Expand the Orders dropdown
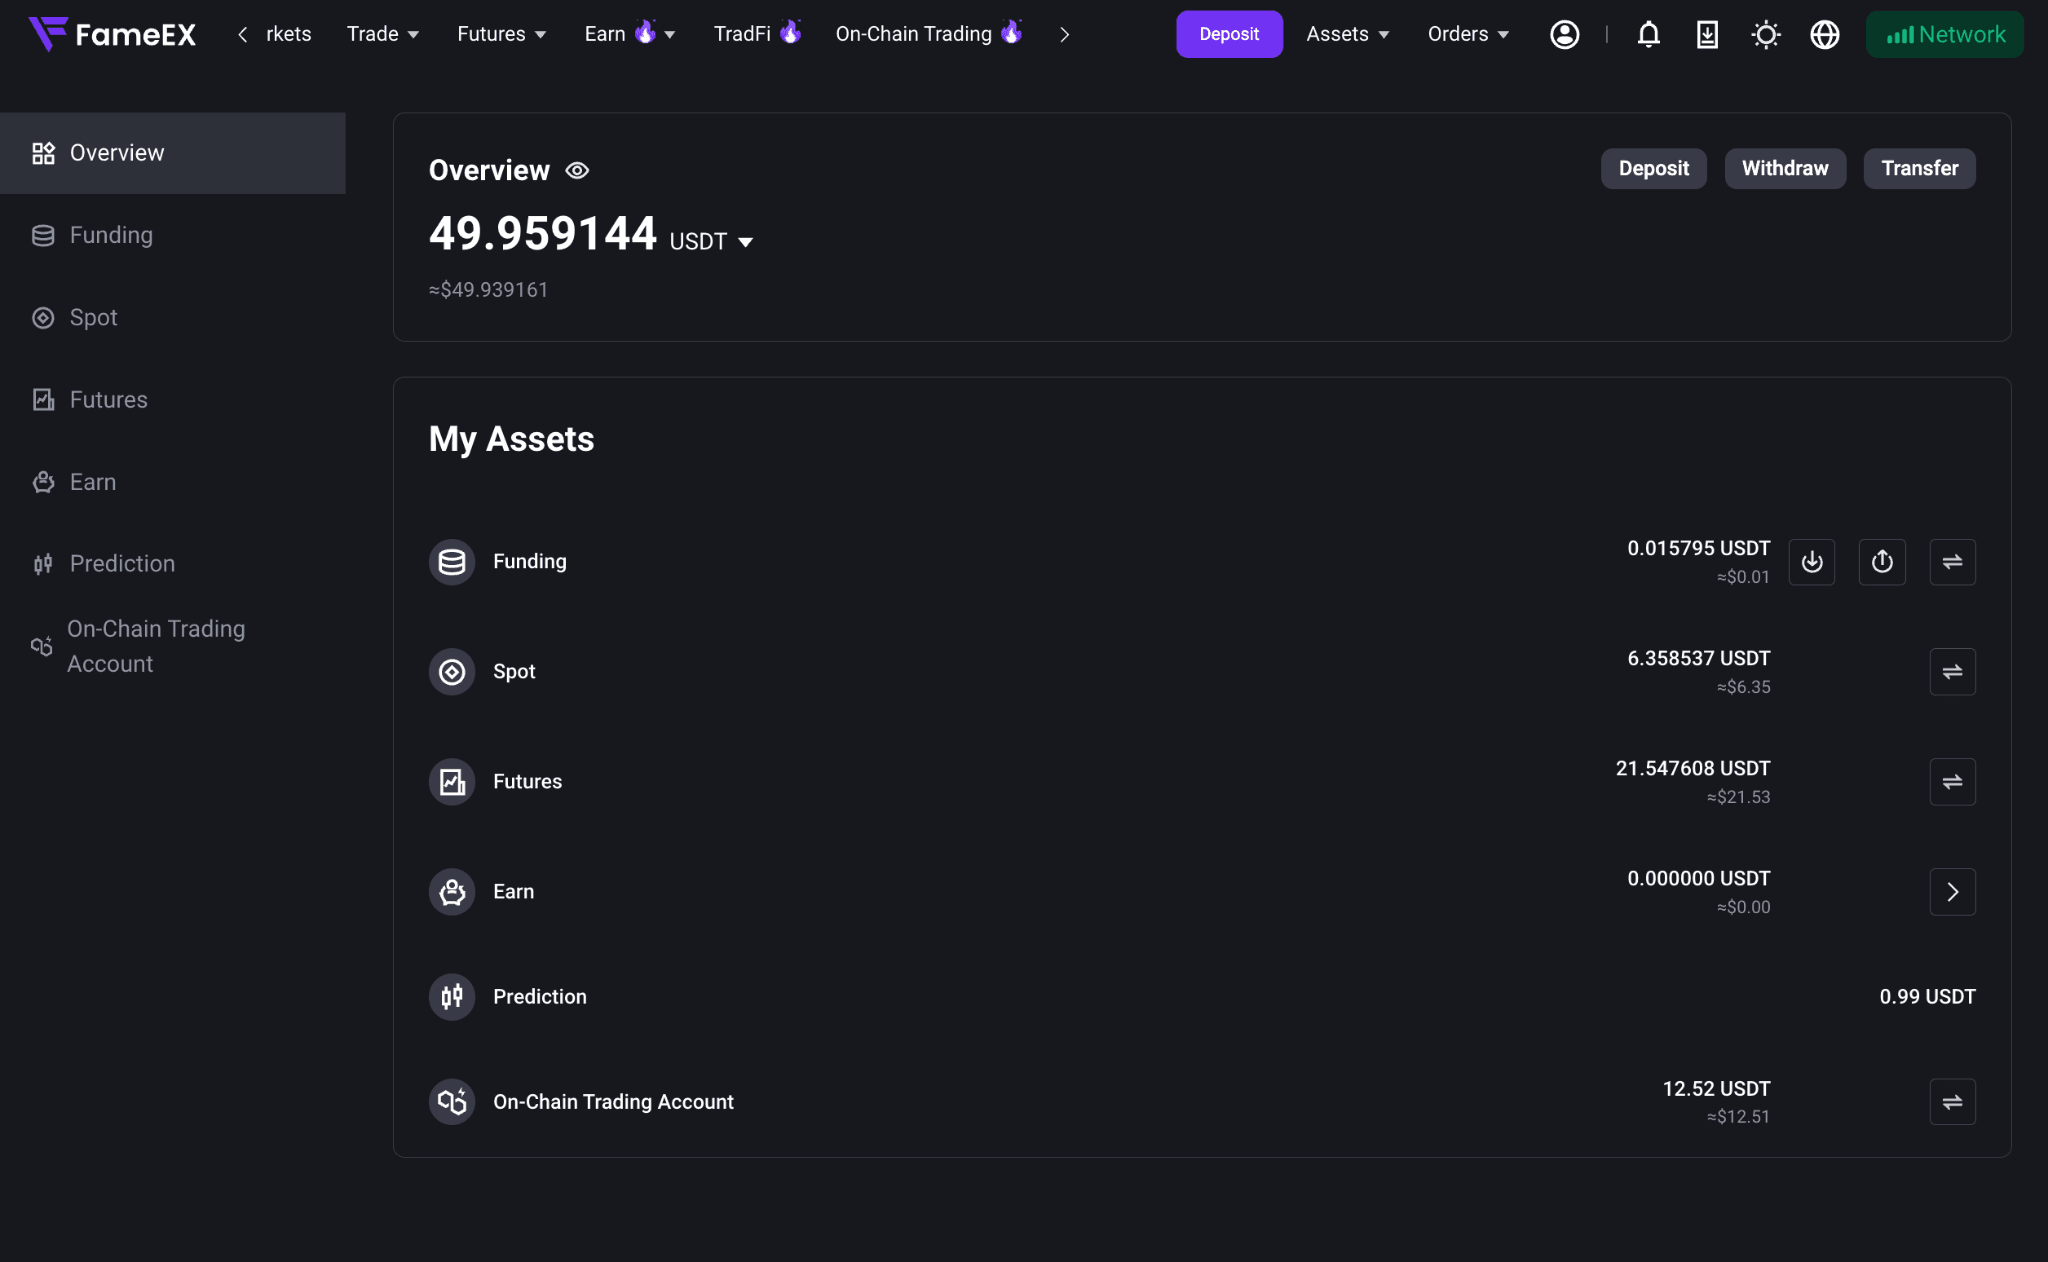Screen dimensions: 2048x1262 point(1468,34)
